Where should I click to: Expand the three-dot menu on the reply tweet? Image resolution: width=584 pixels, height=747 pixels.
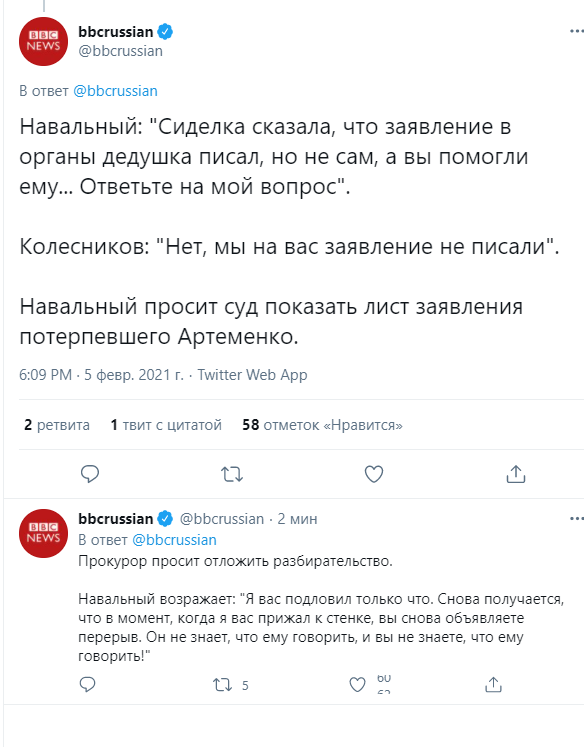tap(576, 518)
